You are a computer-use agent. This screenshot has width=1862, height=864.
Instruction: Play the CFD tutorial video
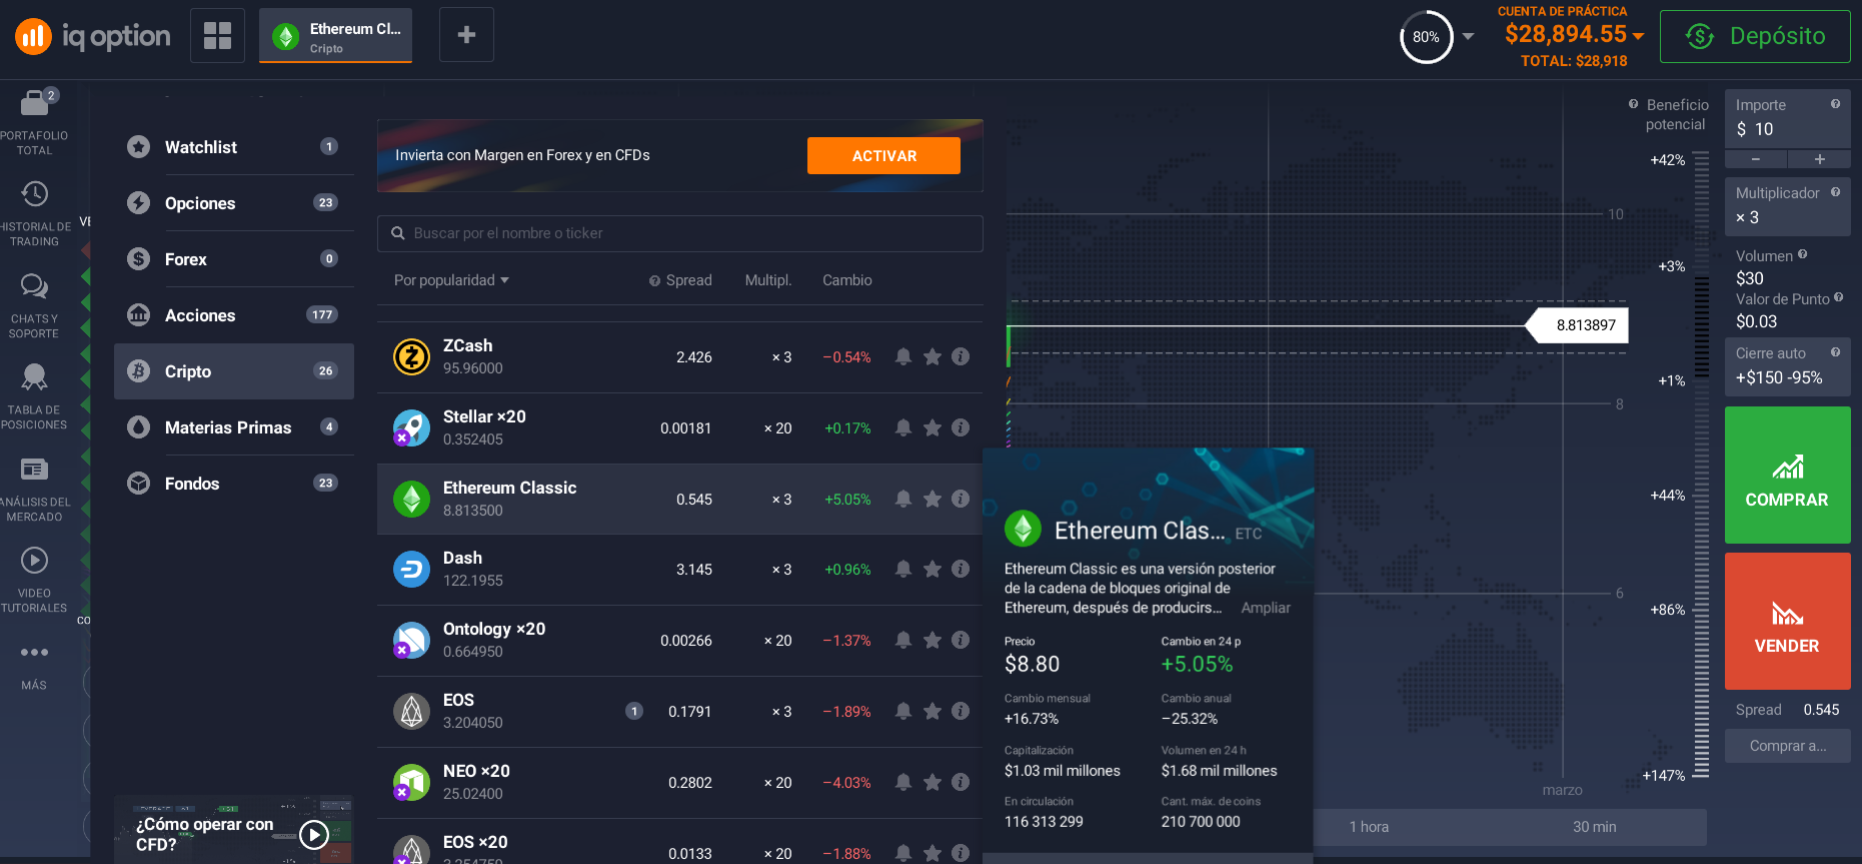314,834
